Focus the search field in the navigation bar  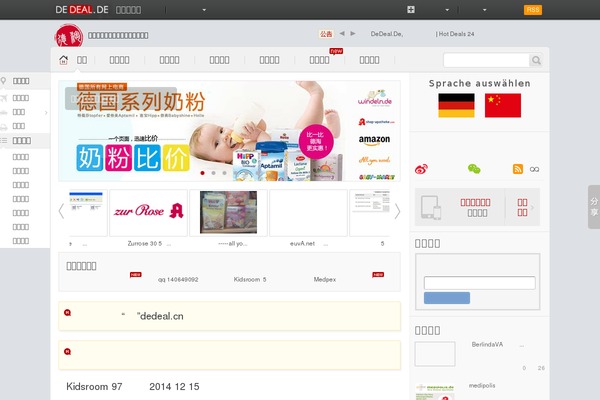point(486,60)
